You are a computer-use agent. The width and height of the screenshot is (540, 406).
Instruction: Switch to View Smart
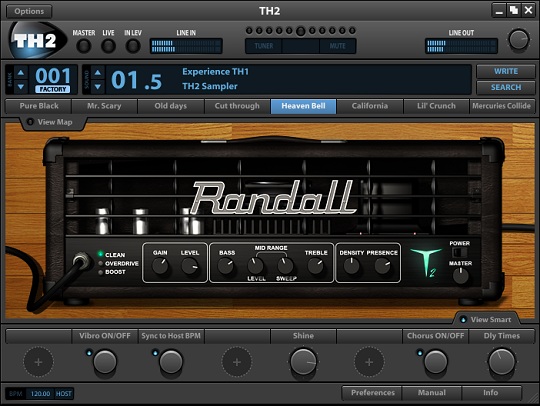486,319
